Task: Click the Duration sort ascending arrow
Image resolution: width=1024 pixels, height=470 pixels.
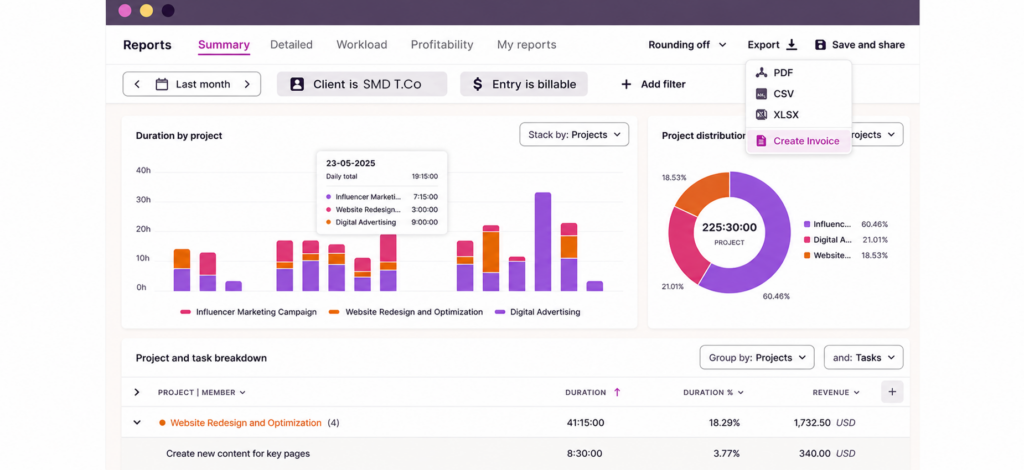Action: click(x=617, y=392)
